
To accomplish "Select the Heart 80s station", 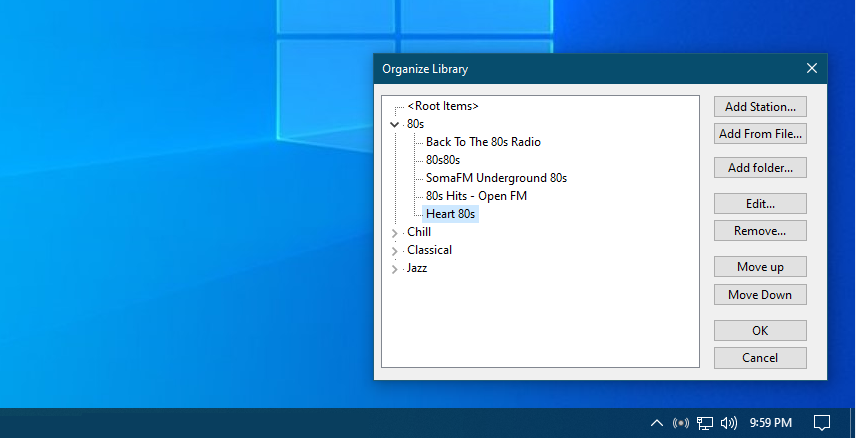I will 450,214.
